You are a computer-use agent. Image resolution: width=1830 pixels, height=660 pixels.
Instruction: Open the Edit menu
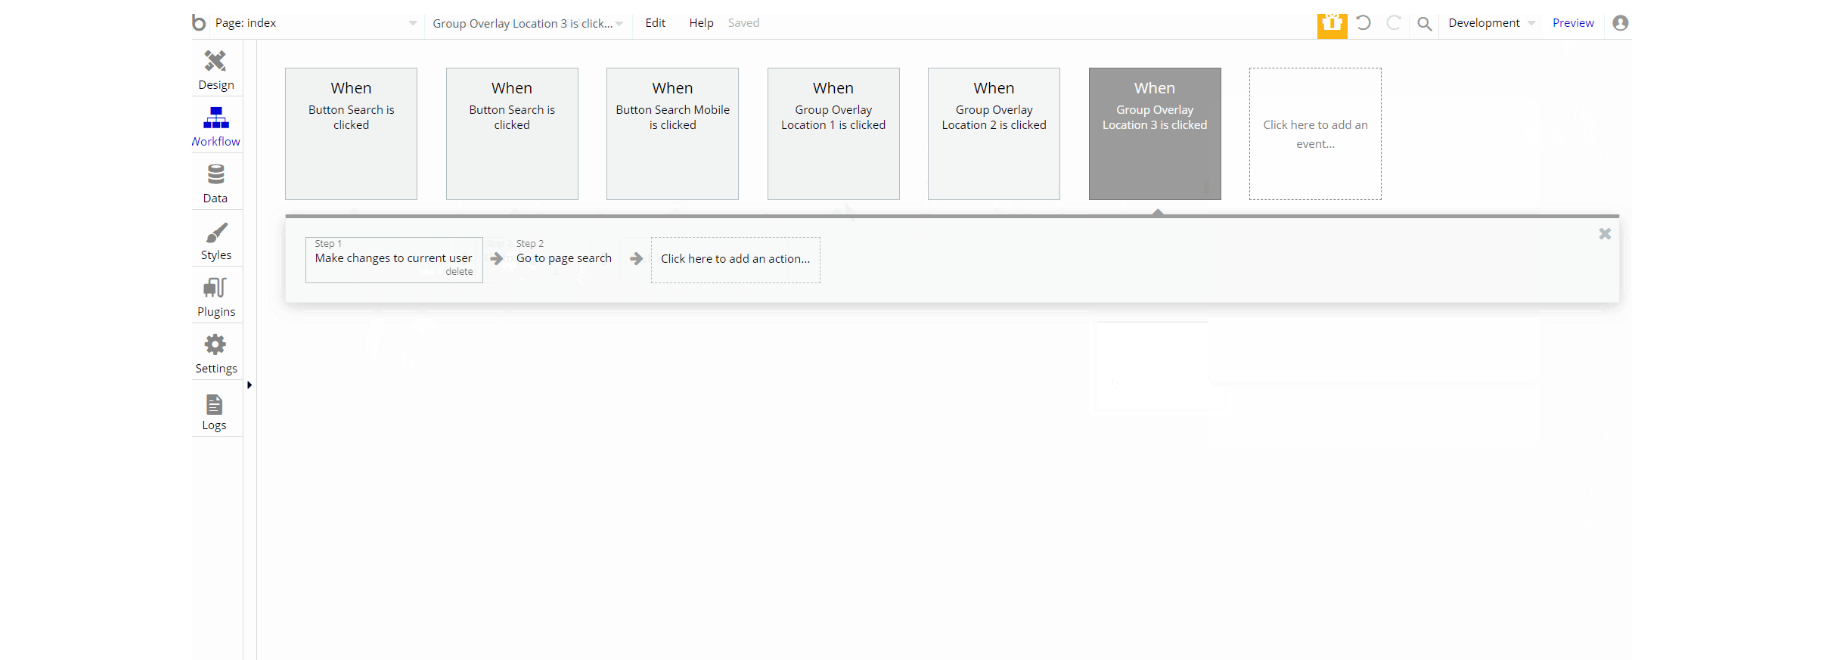click(655, 23)
